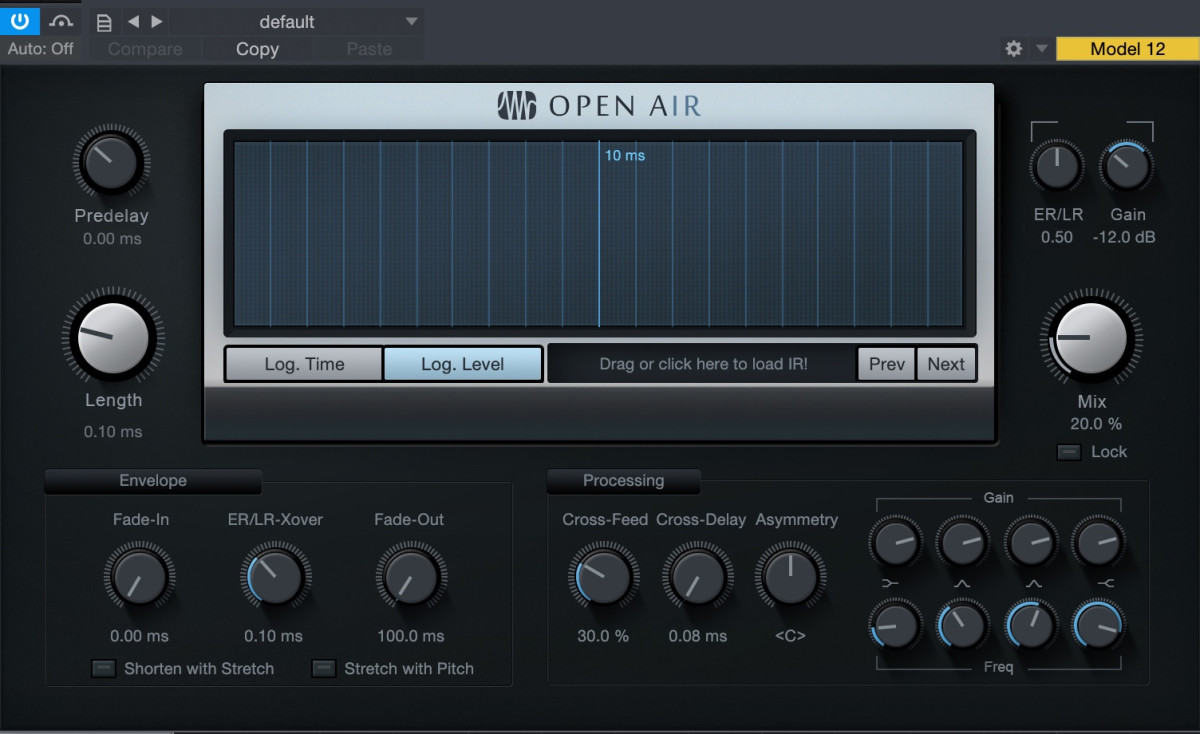Image resolution: width=1200 pixels, height=734 pixels.
Task: Click the Mix knob
Action: 1091,339
